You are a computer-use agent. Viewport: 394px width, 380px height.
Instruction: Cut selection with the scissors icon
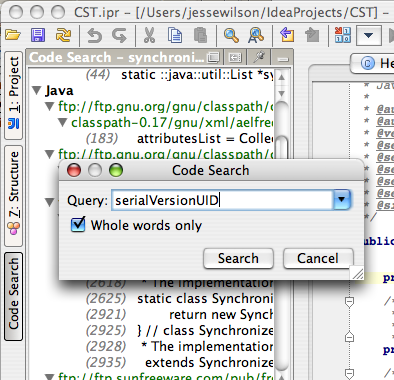(149, 35)
